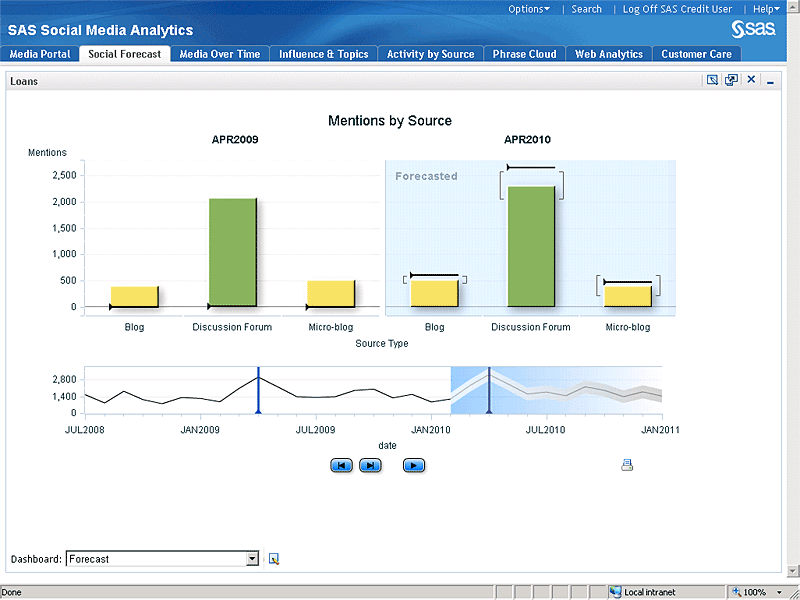Print the chart with printer icon
800x600 pixels.
point(627,465)
